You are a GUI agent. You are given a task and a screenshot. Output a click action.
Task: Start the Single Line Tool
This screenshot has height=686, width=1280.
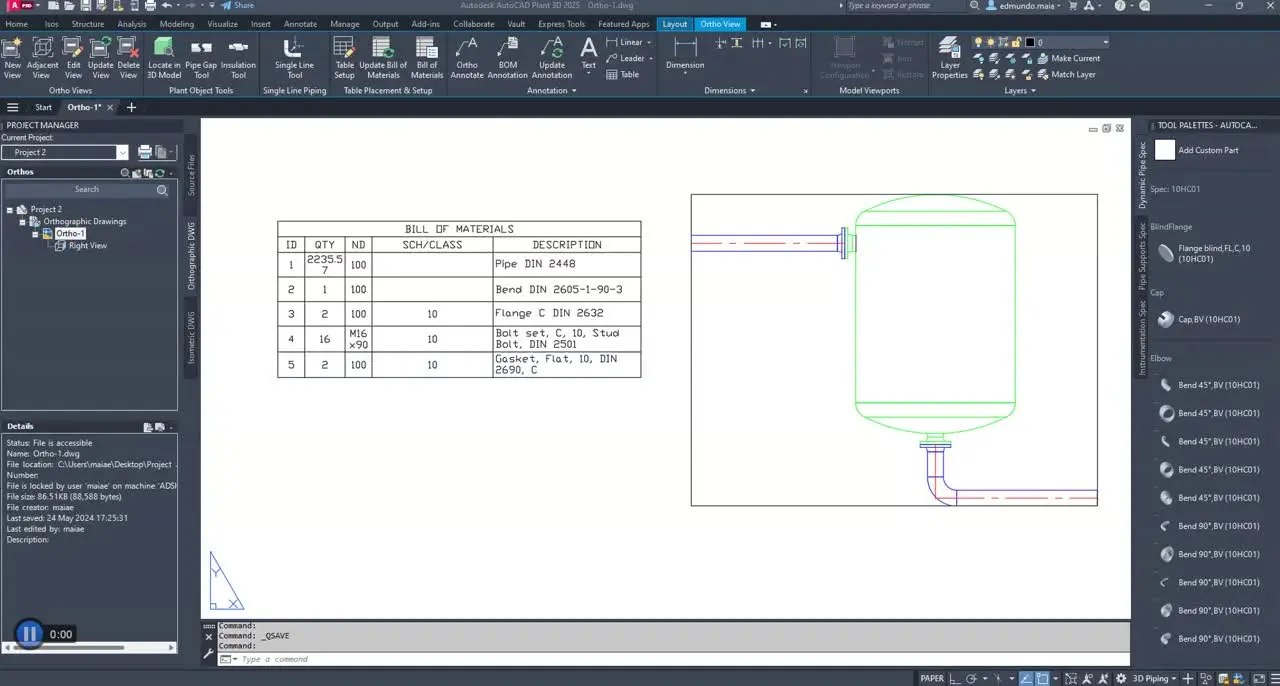[x=294, y=57]
